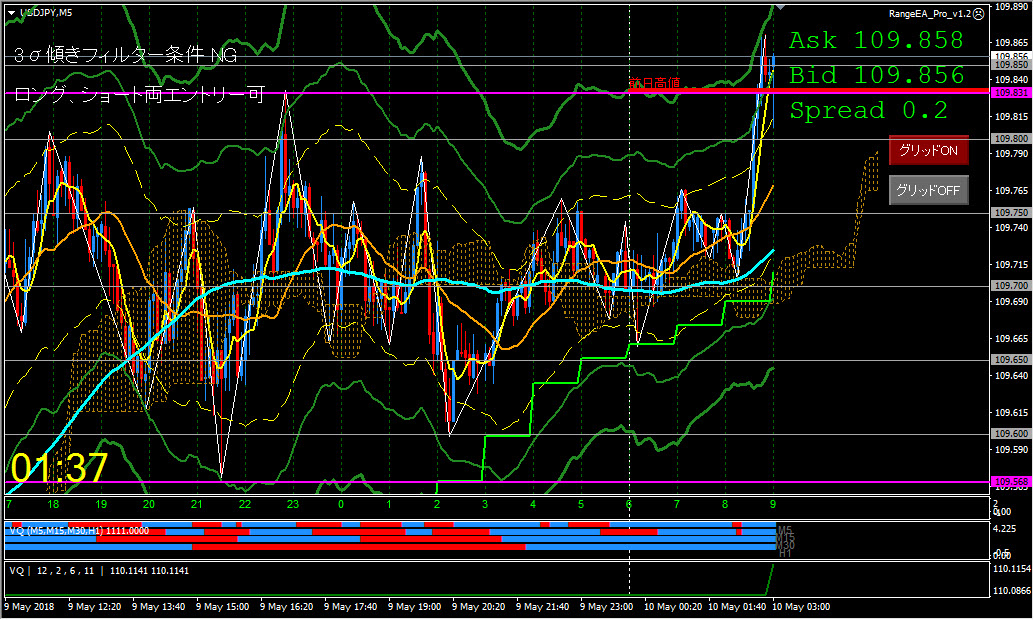This screenshot has width=1034, height=620.
Task: Click the yellow 01:37 countdown timer
Action: [x=59, y=468]
